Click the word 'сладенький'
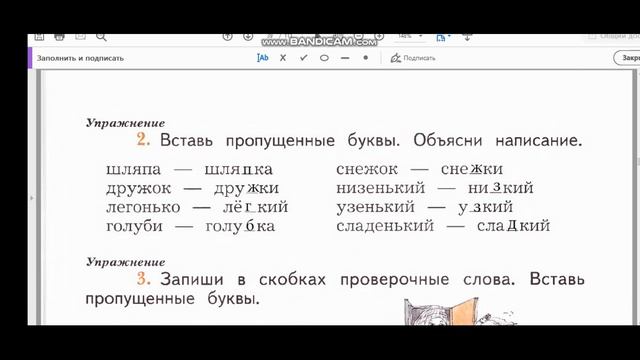Image resolution: width=640 pixels, height=360 pixels. click(x=385, y=226)
